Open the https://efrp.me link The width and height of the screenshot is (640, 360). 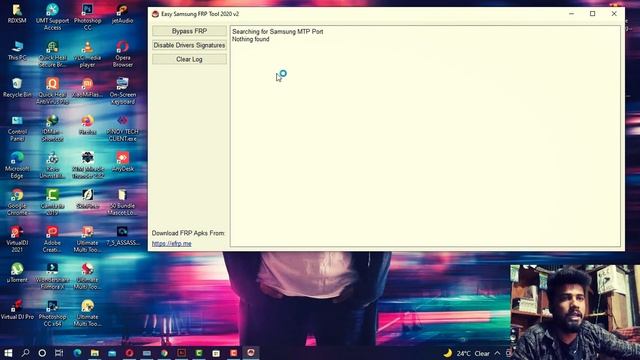click(x=171, y=243)
